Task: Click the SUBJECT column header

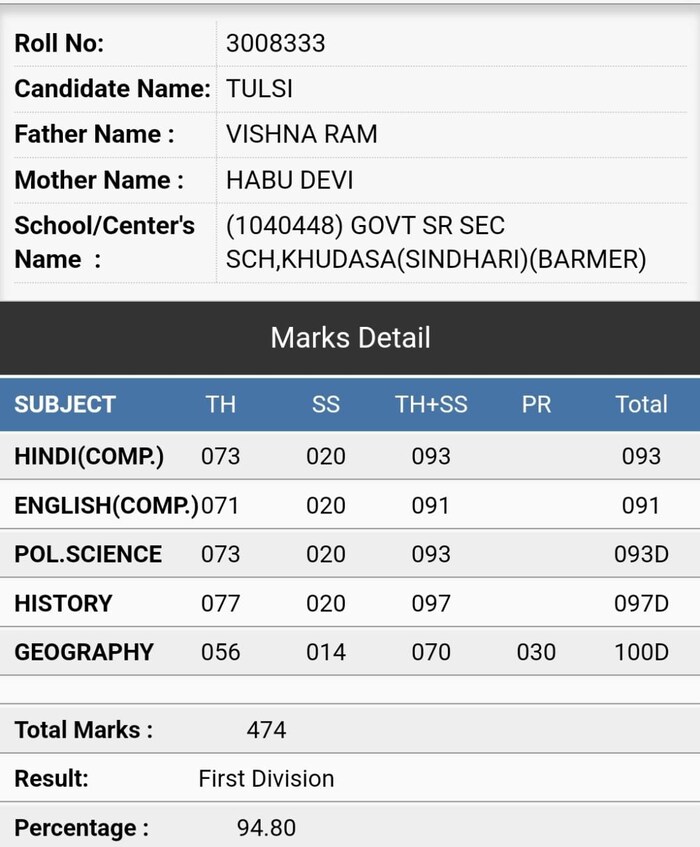Action: [65, 405]
